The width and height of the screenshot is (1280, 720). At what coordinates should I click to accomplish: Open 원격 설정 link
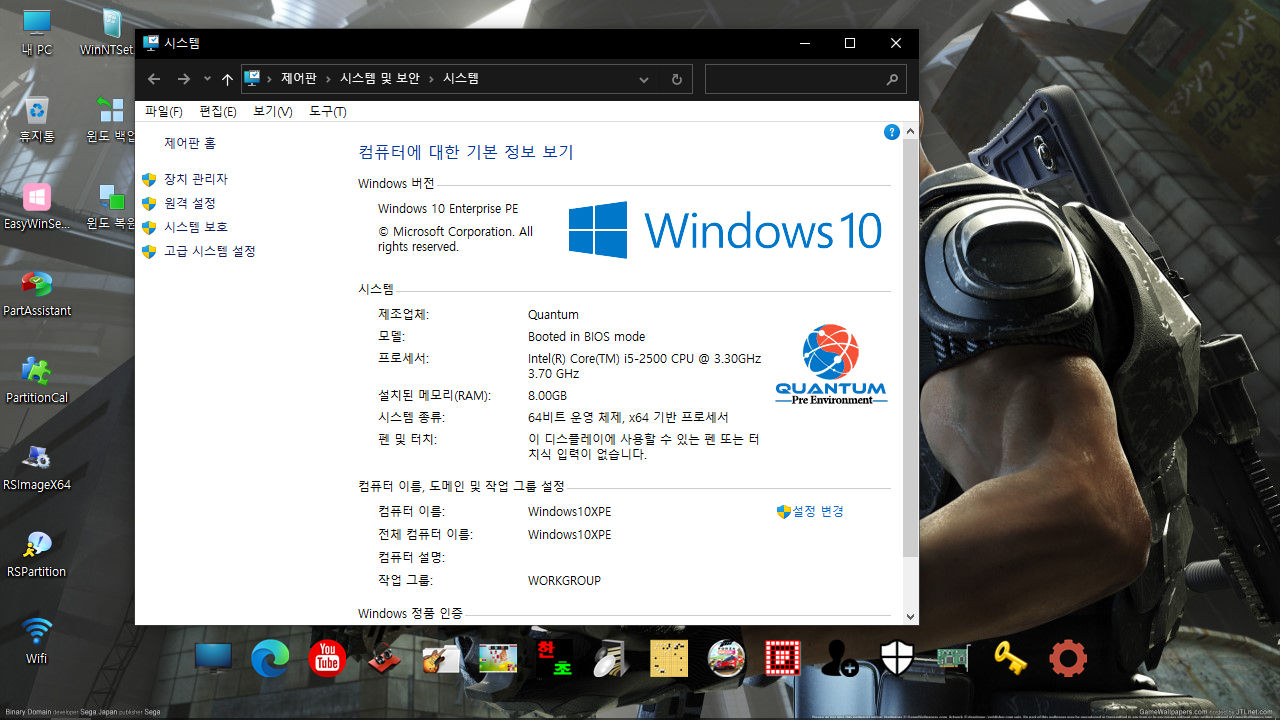[x=190, y=203]
